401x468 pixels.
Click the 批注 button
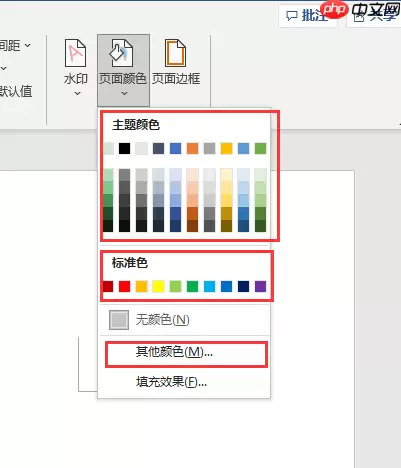pos(308,15)
